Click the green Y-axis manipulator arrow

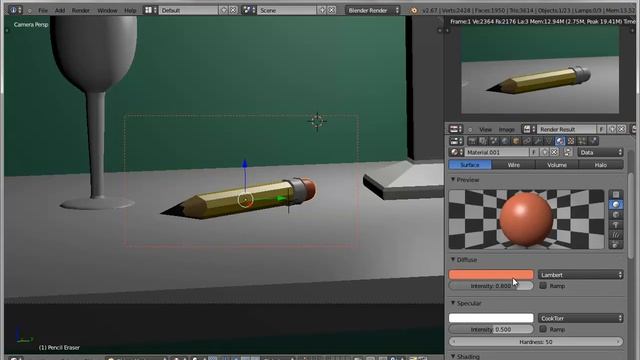click(x=281, y=198)
